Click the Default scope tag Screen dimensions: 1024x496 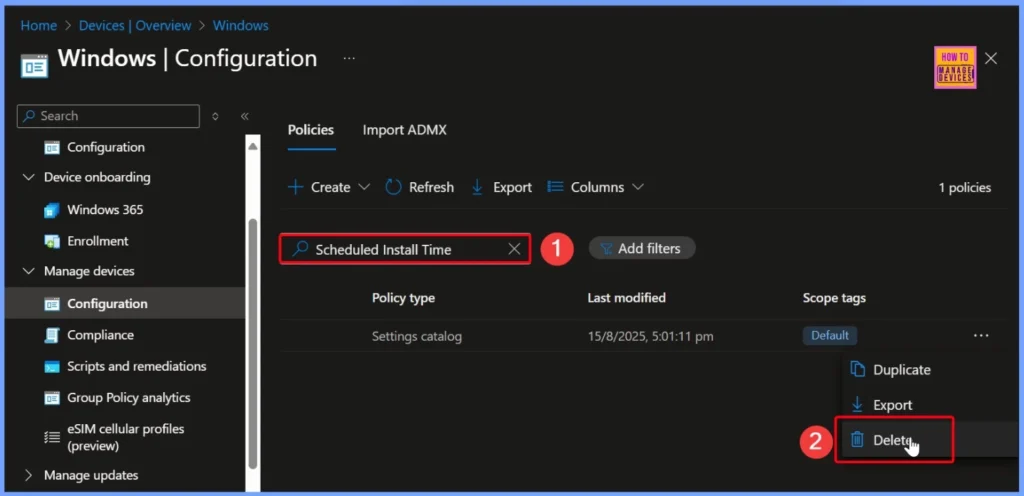pyautogui.click(x=830, y=335)
